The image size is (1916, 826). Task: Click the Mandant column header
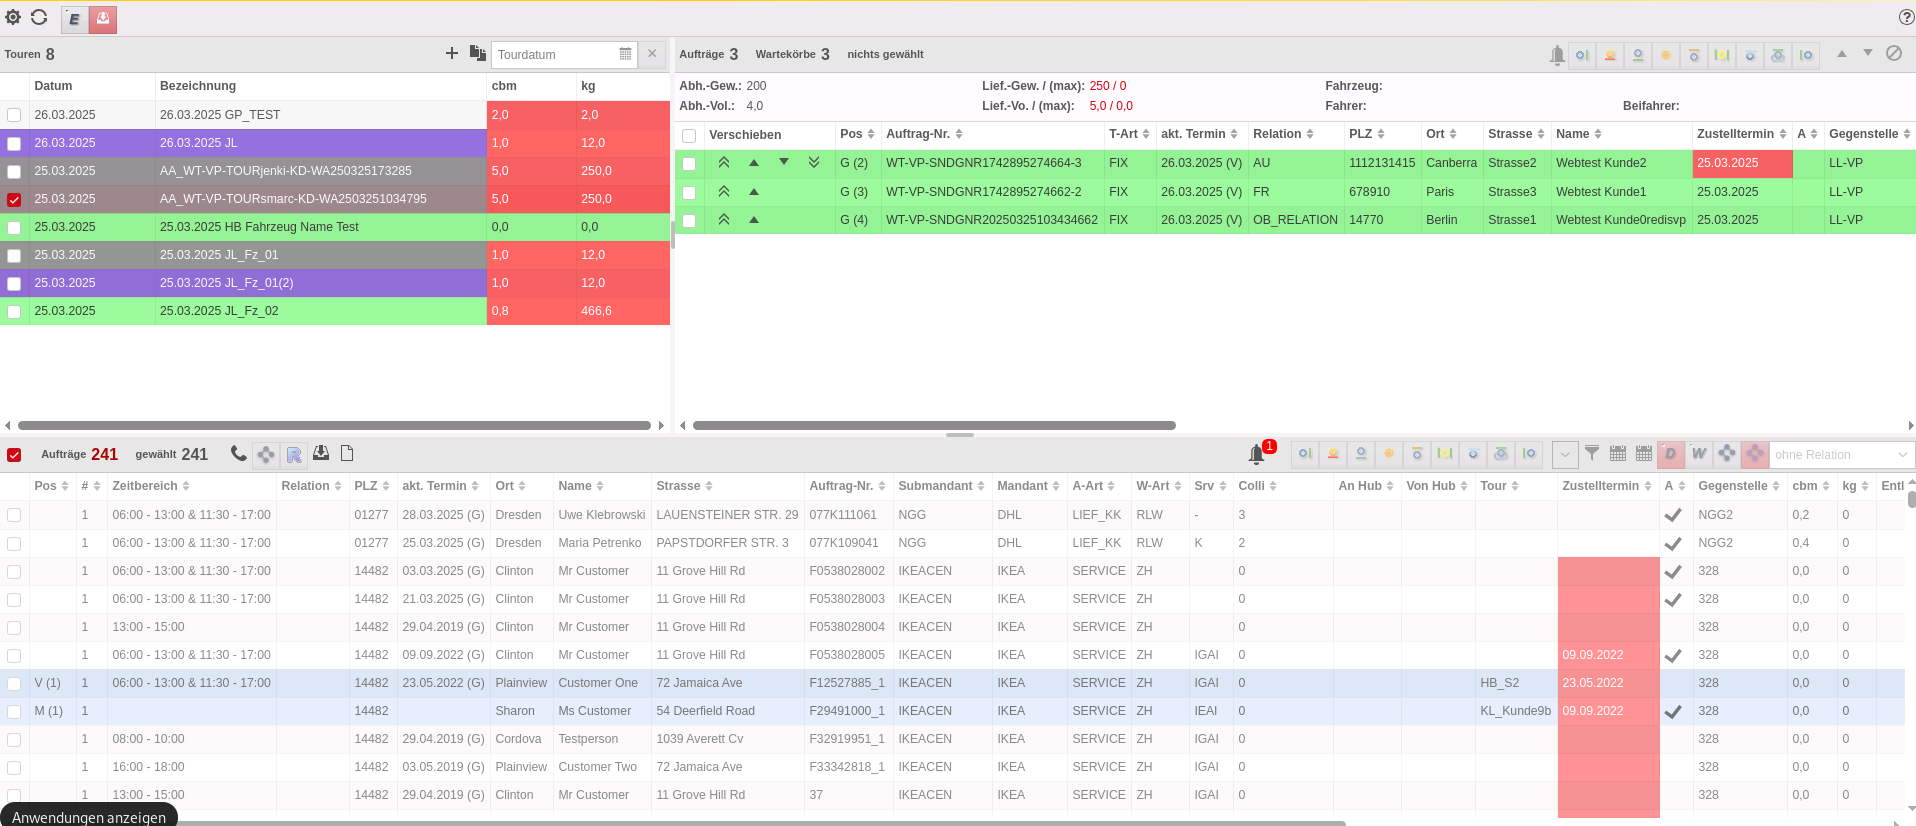point(1028,486)
